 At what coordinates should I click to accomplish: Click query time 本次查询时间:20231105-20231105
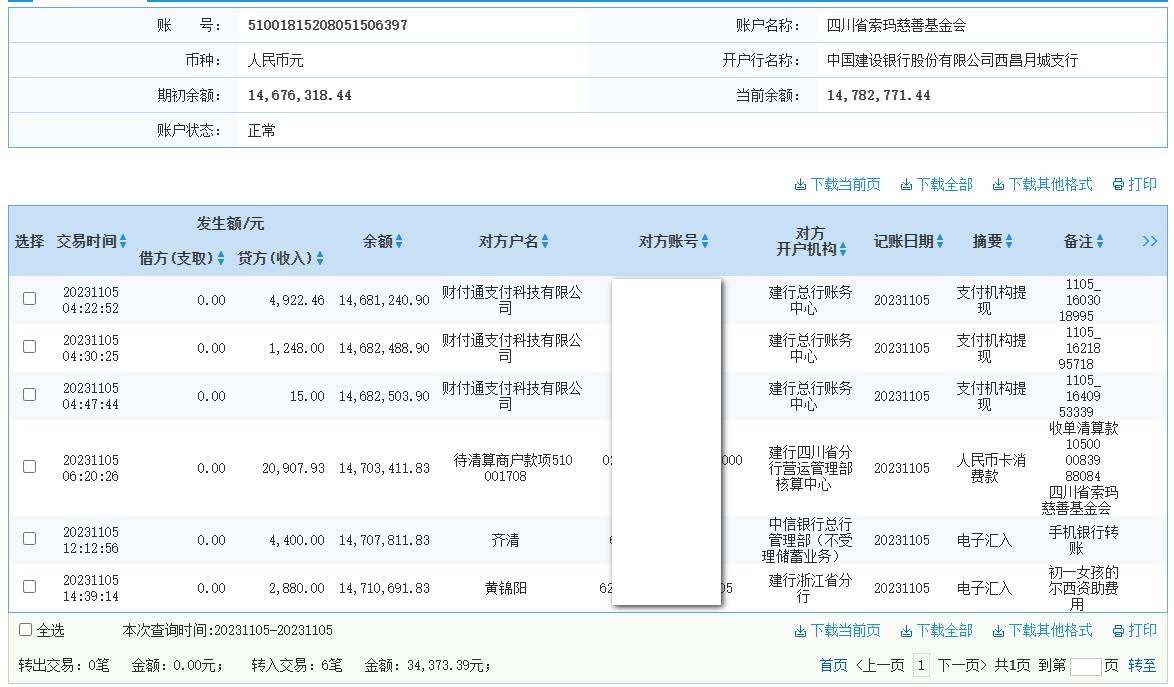[x=228, y=630]
